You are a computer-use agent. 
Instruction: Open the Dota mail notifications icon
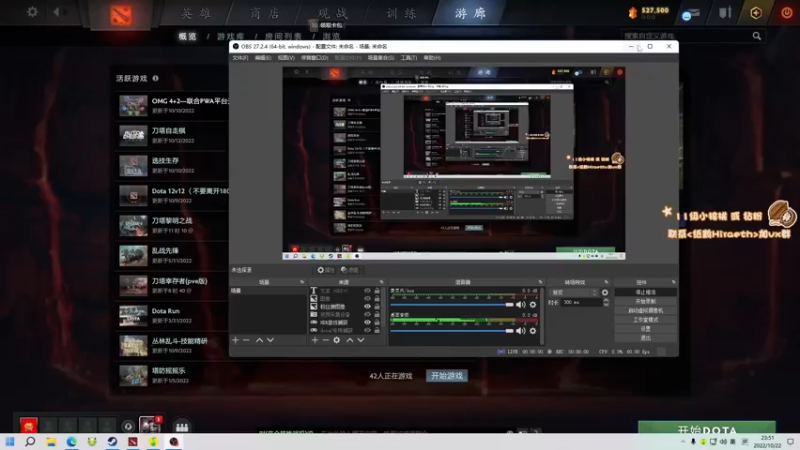tap(690, 14)
